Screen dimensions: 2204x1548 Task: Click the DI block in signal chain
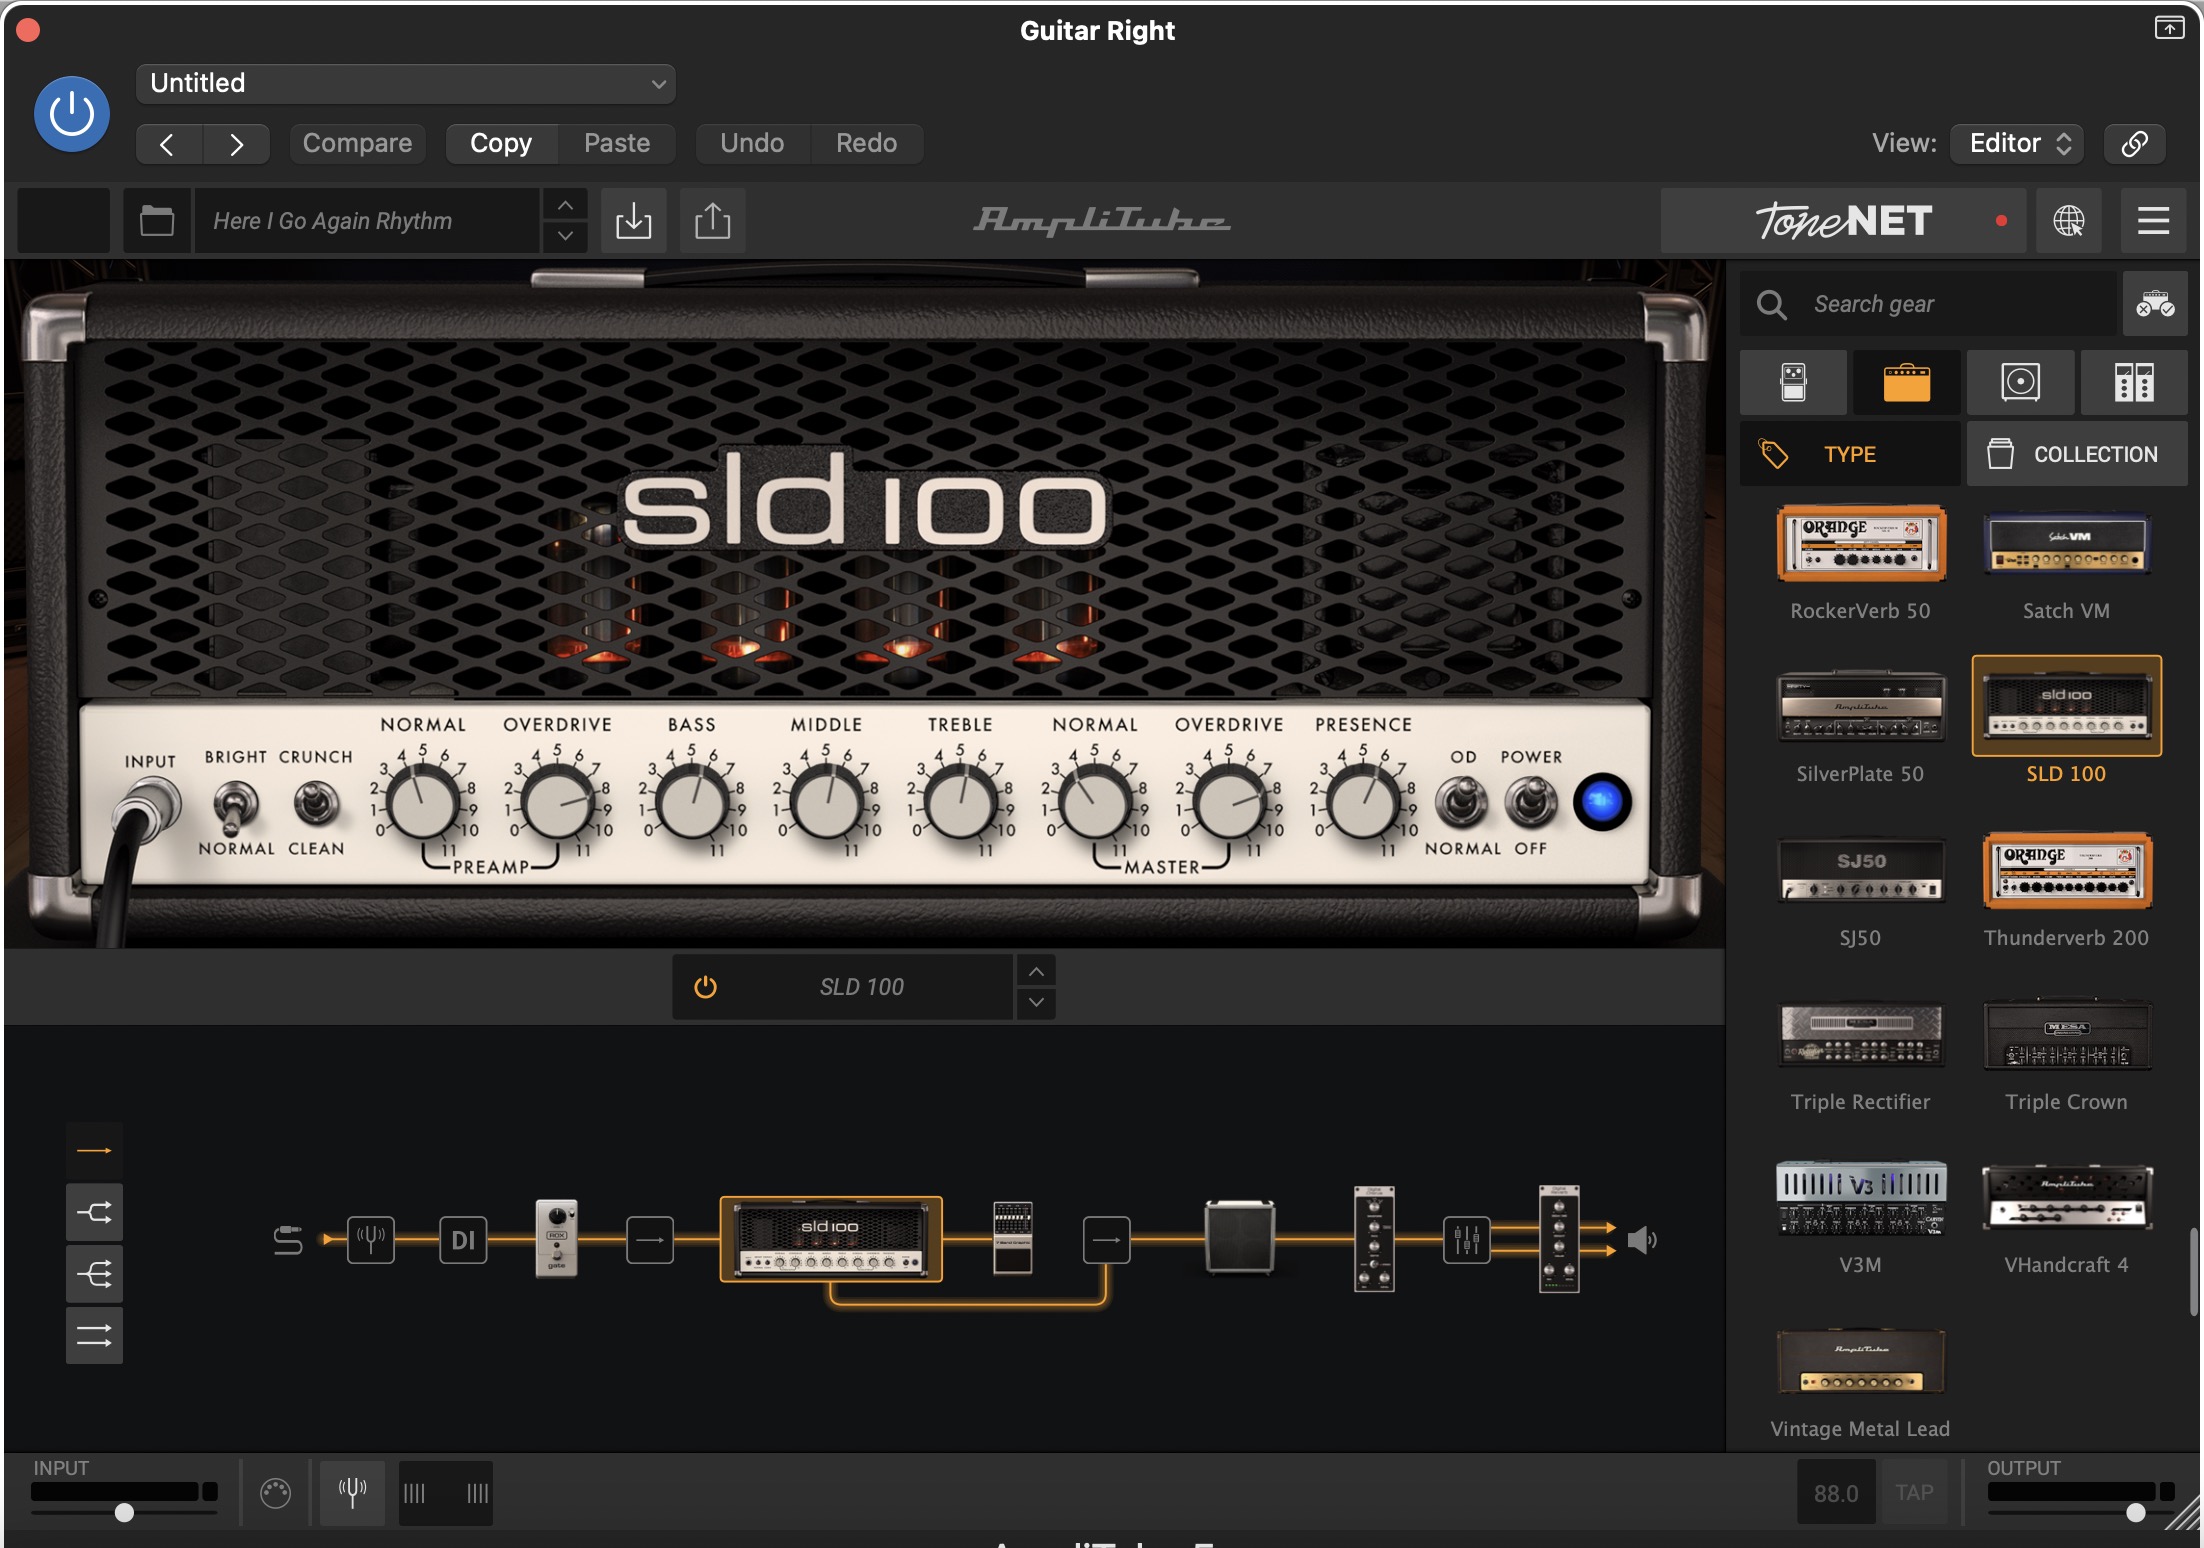pos(463,1240)
